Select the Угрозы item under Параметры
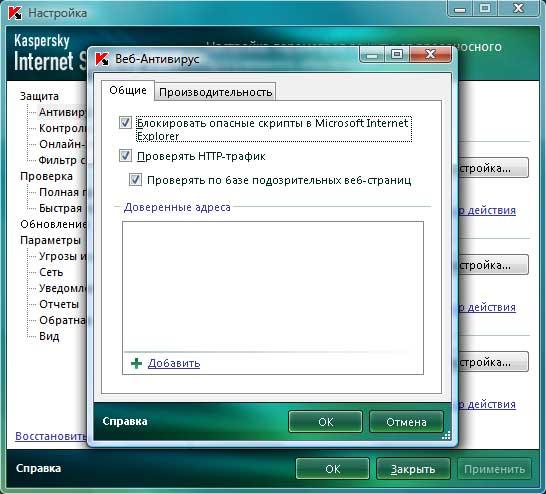This screenshot has width=546, height=494. click(63, 256)
